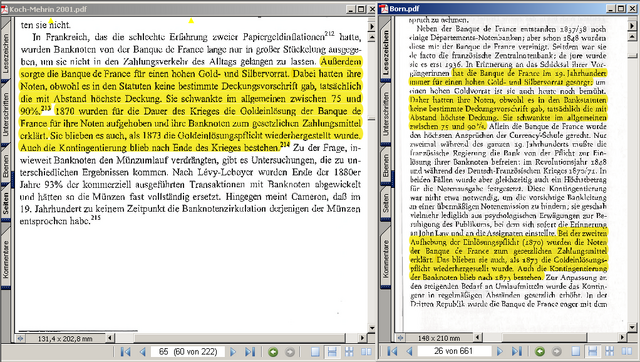Open Kommentare tab in left window

tap(6, 259)
